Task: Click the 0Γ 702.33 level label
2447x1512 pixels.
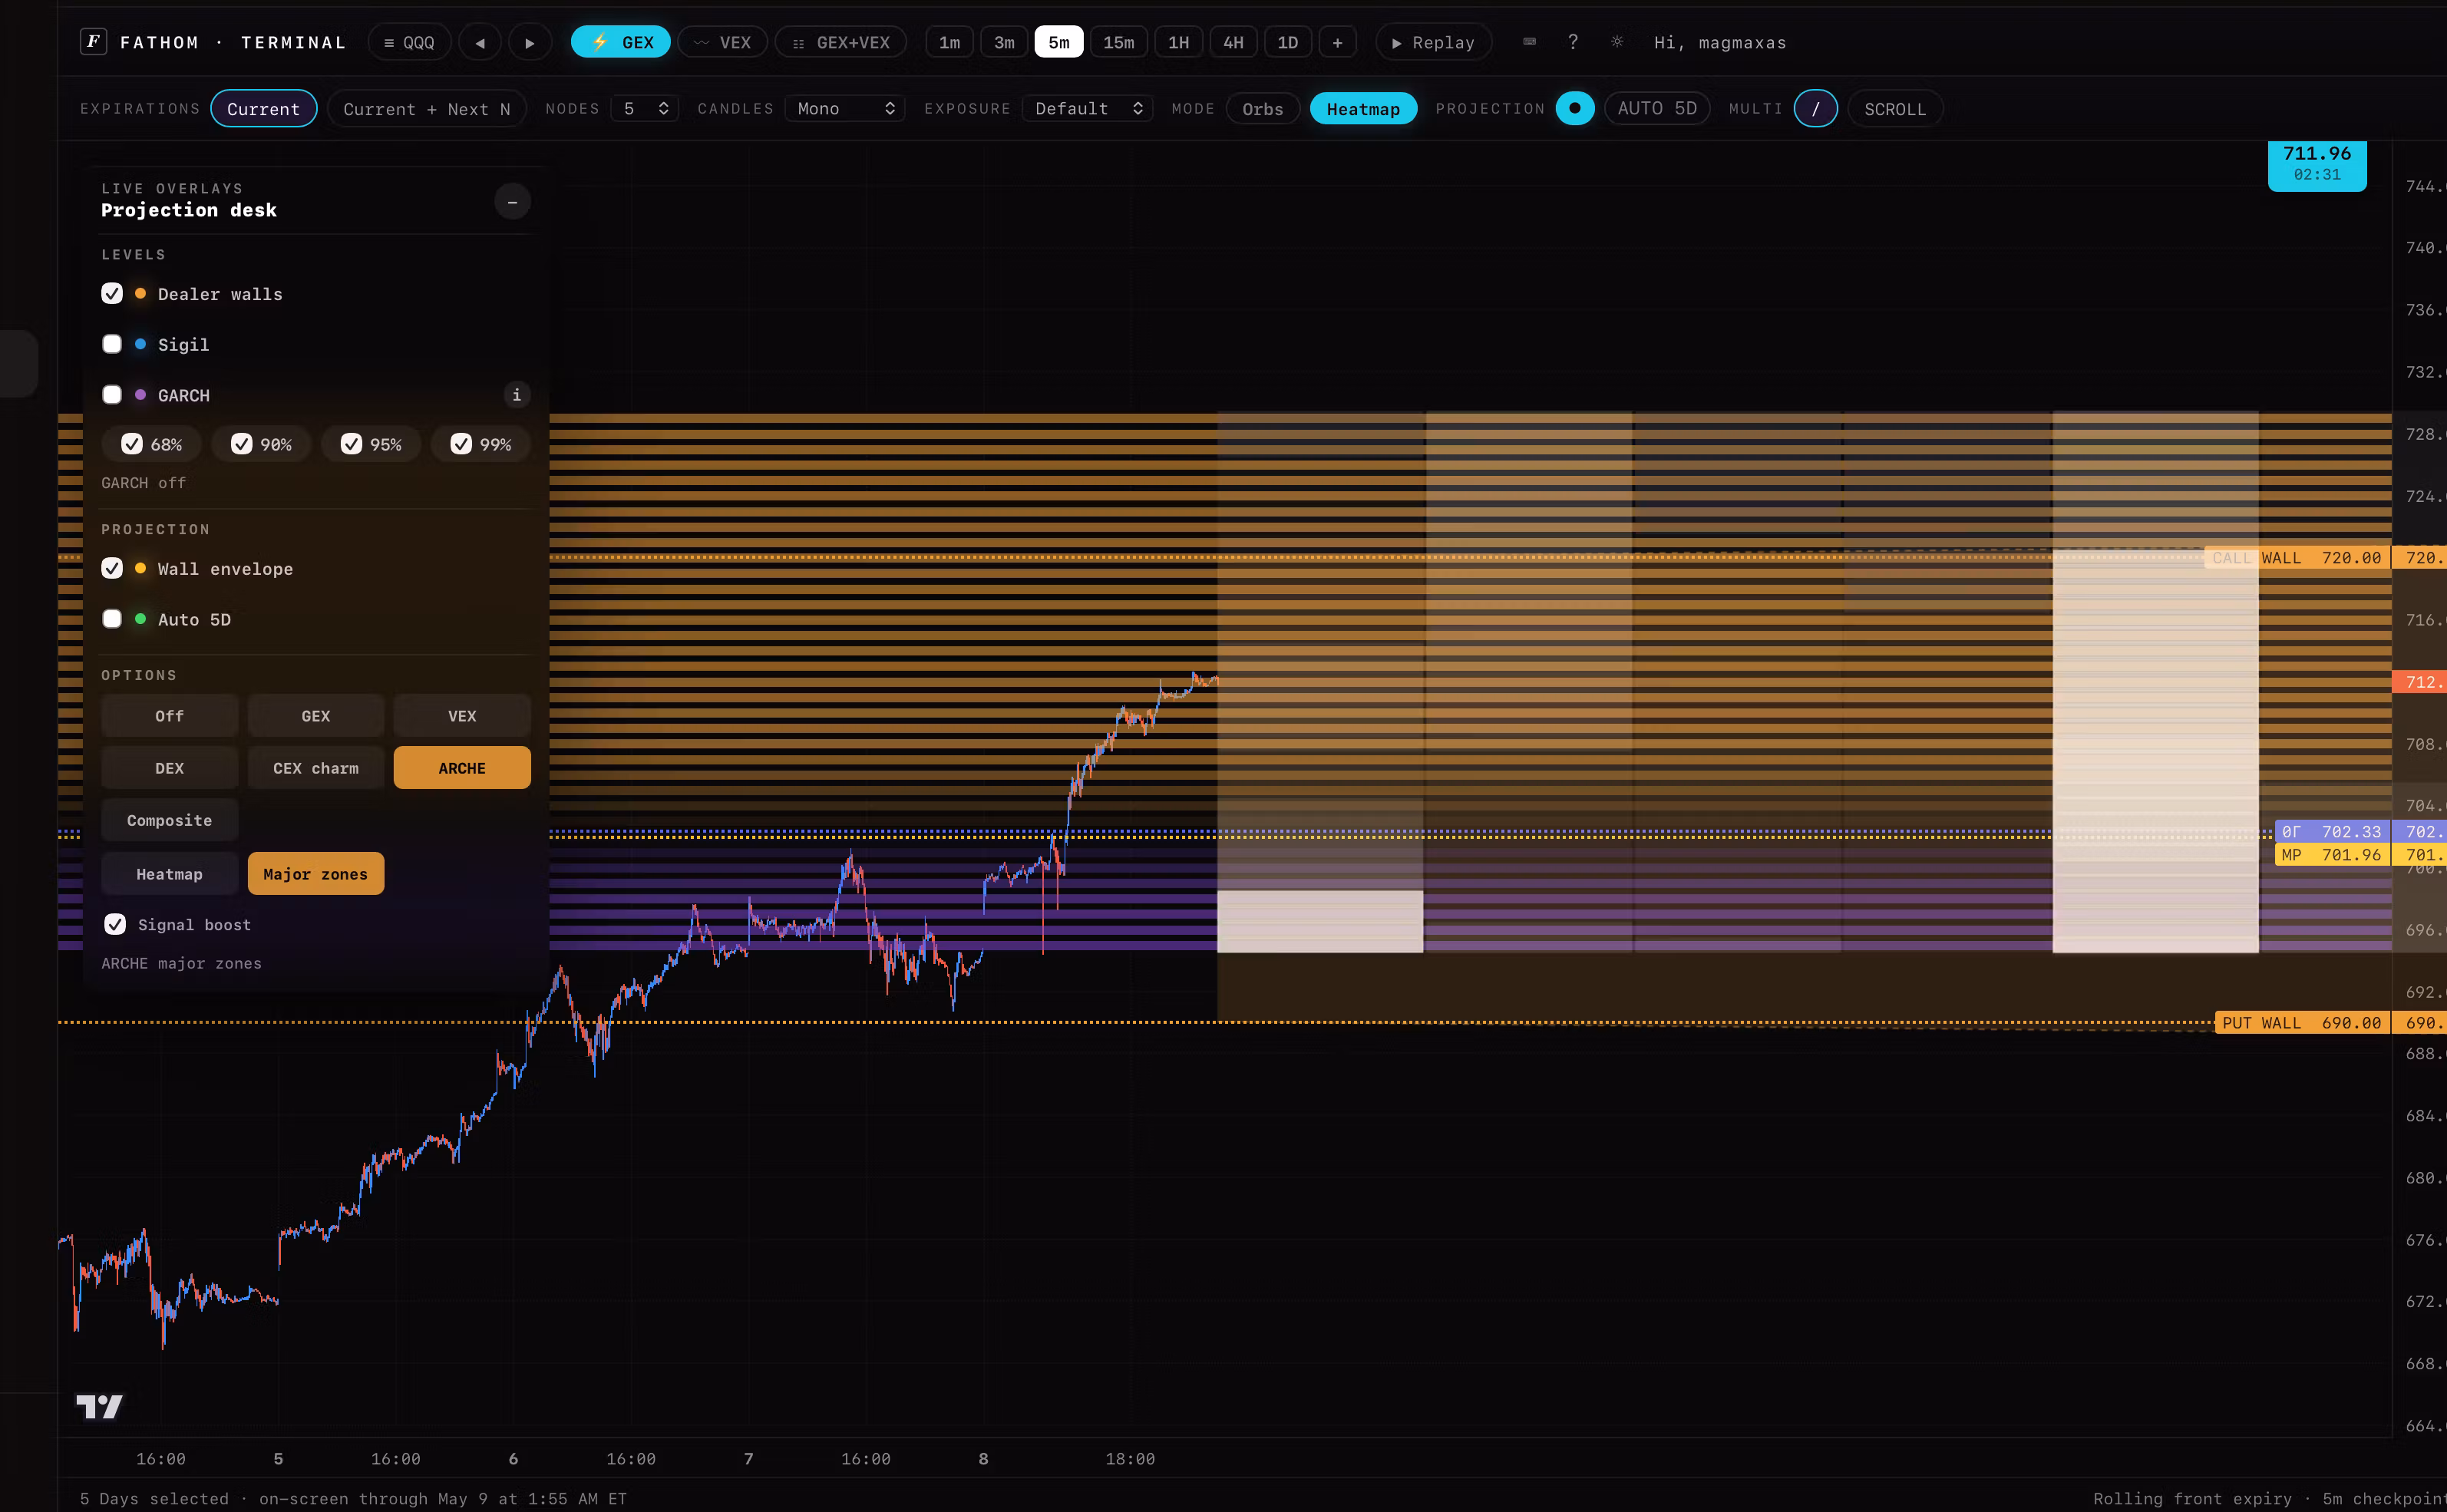Action: [x=2332, y=832]
